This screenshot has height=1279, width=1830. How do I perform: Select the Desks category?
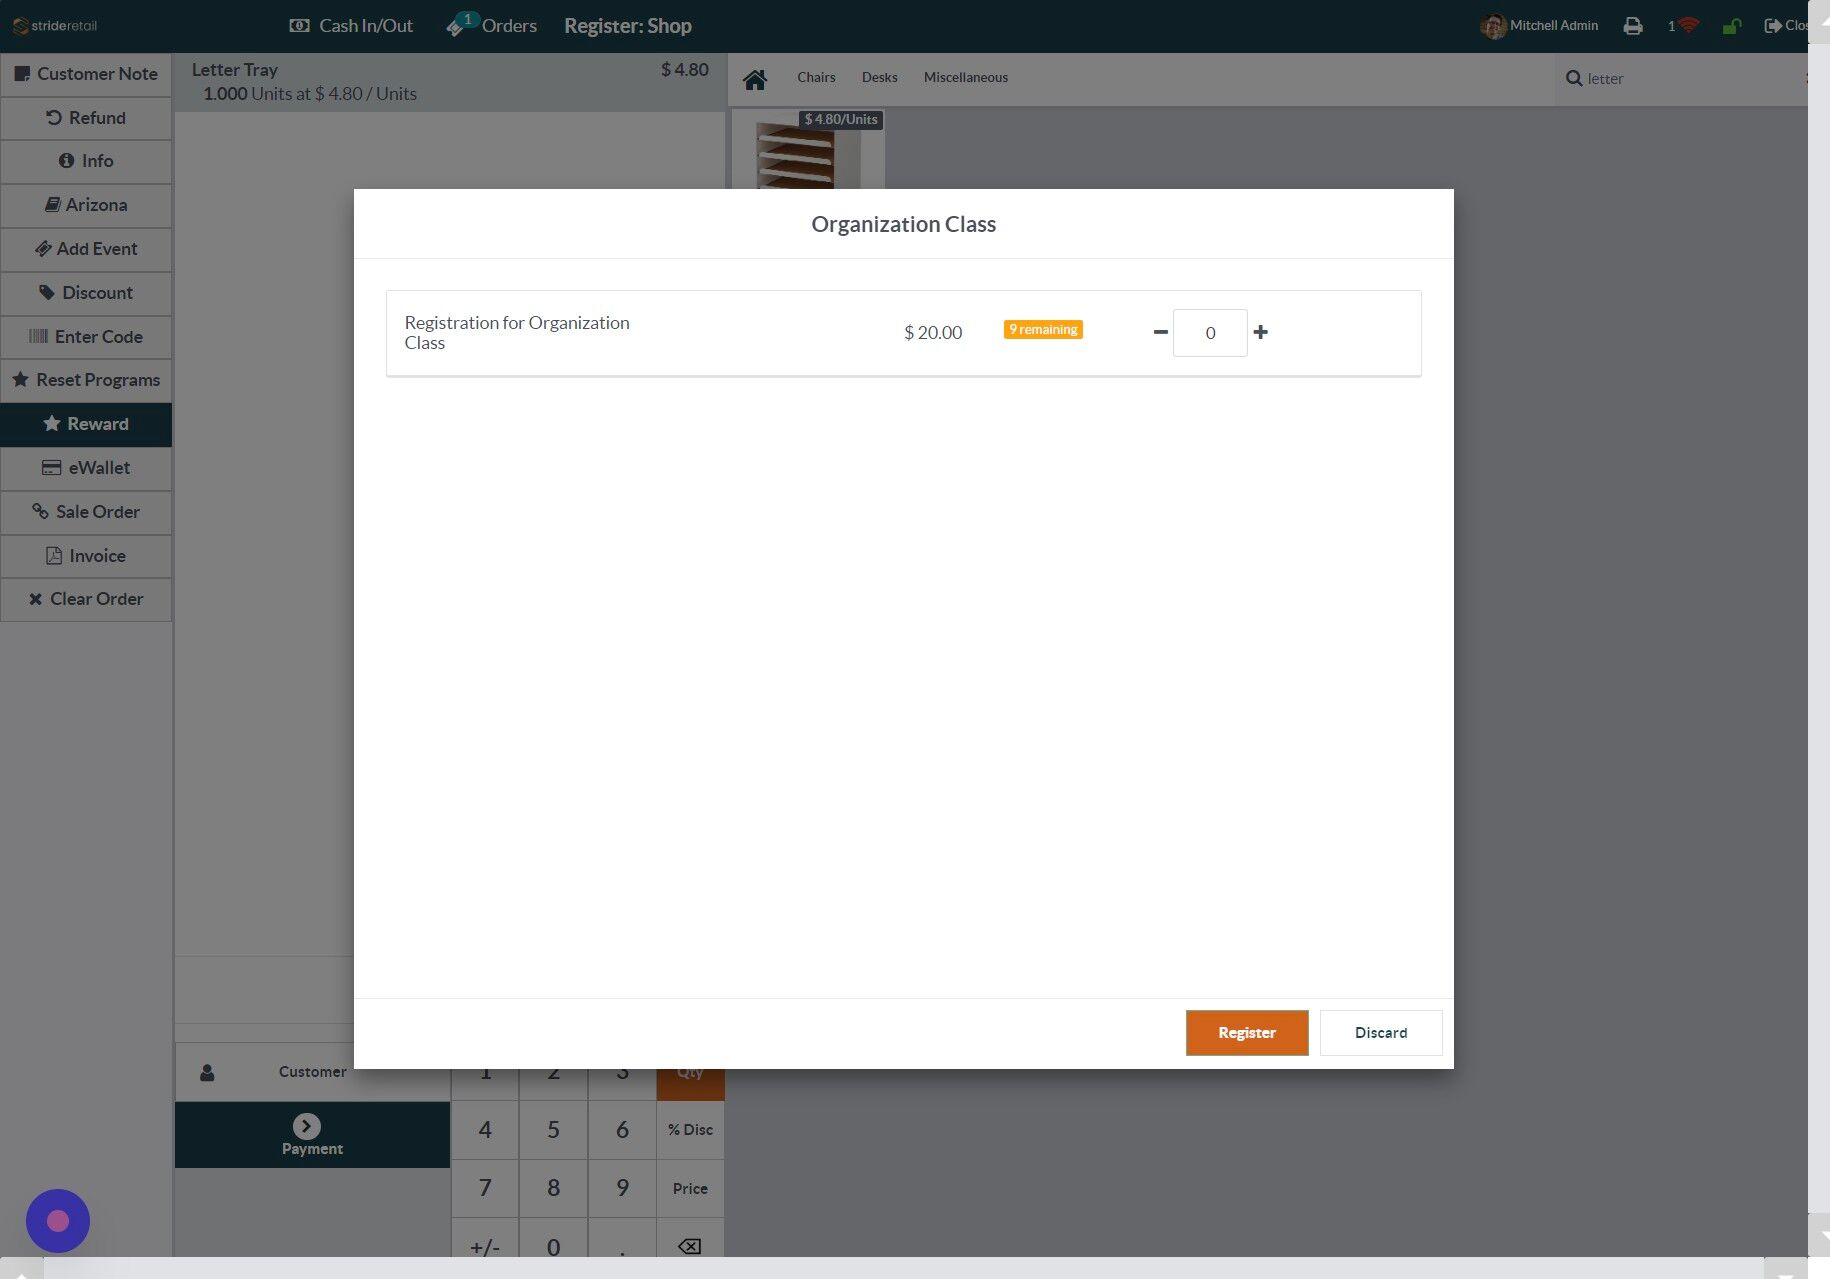(879, 78)
